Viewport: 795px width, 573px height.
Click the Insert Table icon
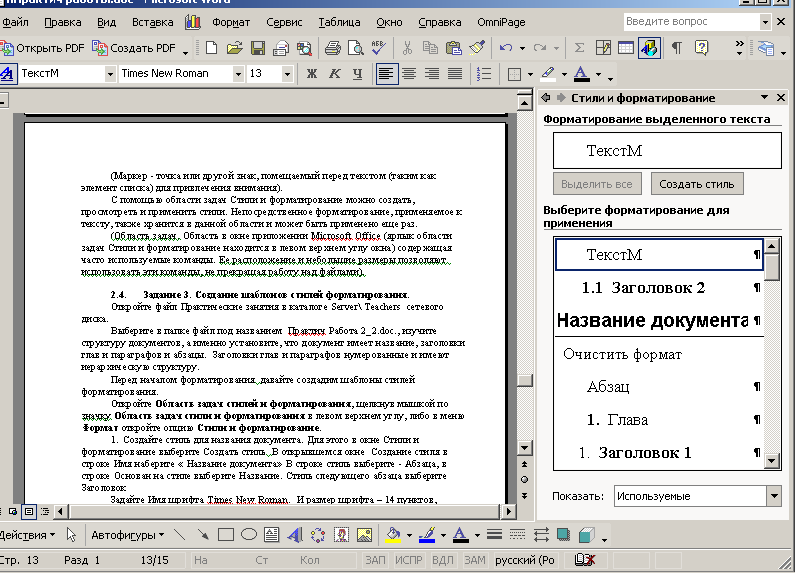pos(626,48)
